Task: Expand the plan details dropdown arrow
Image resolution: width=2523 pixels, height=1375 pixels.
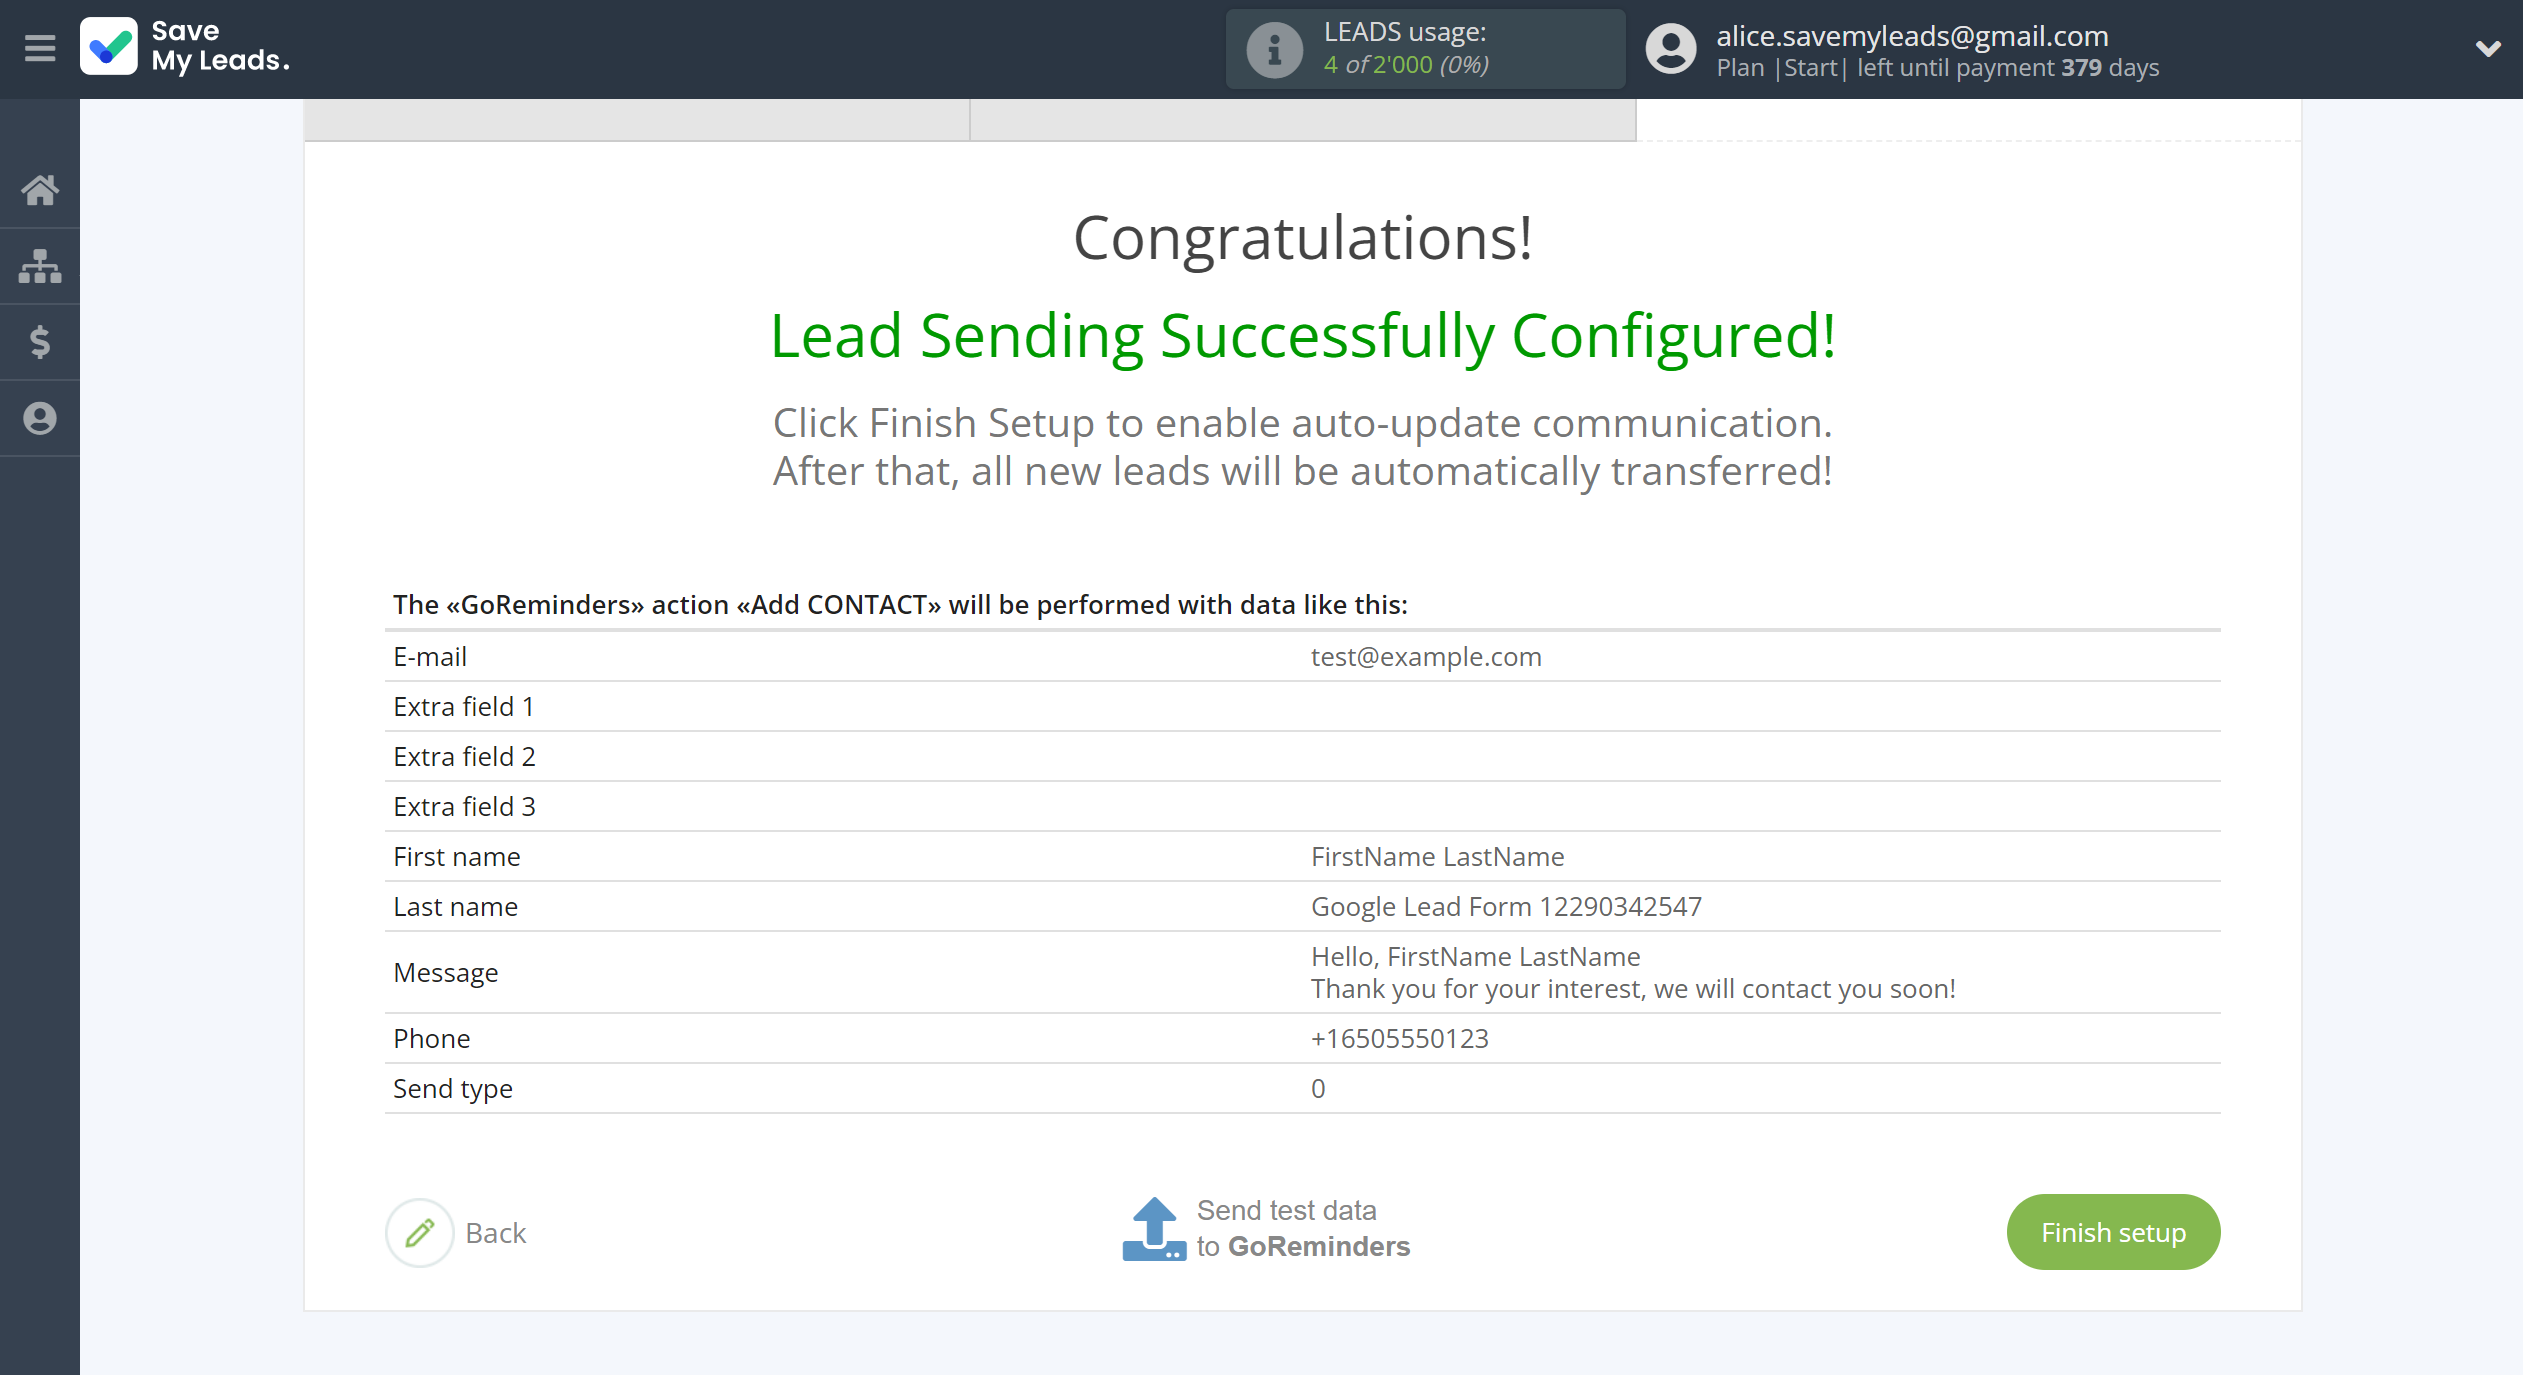Action: click(2489, 47)
